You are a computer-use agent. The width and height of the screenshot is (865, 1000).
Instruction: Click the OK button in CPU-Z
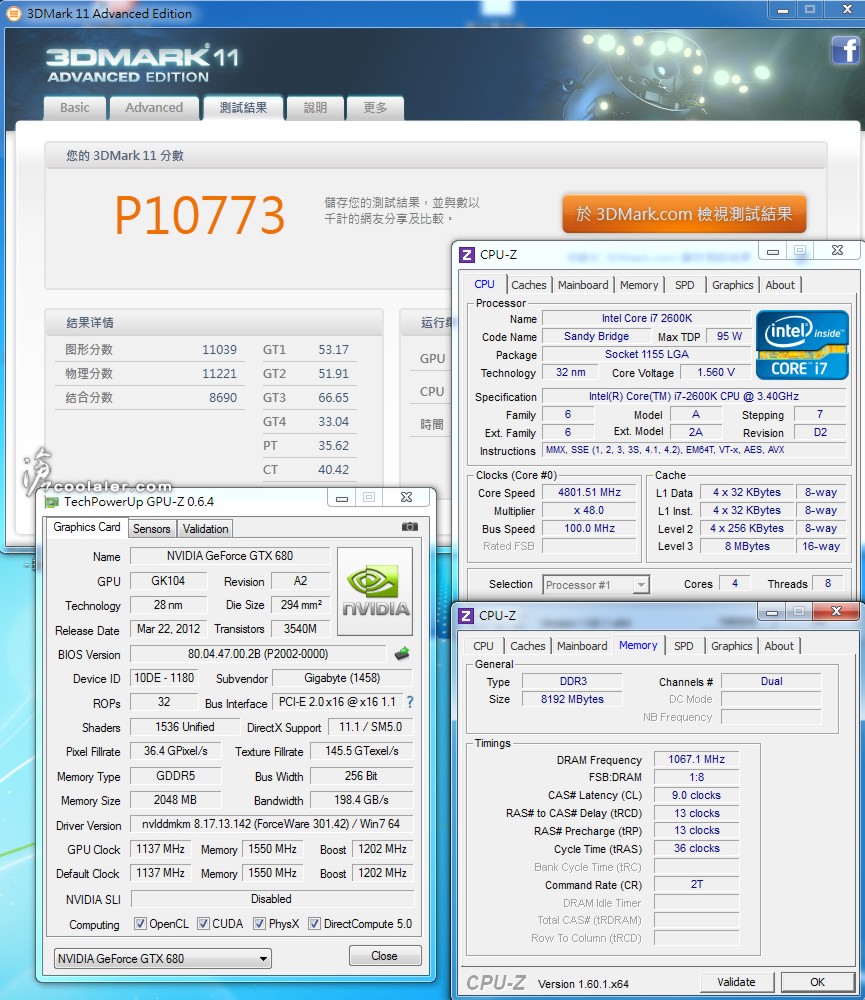[x=817, y=982]
